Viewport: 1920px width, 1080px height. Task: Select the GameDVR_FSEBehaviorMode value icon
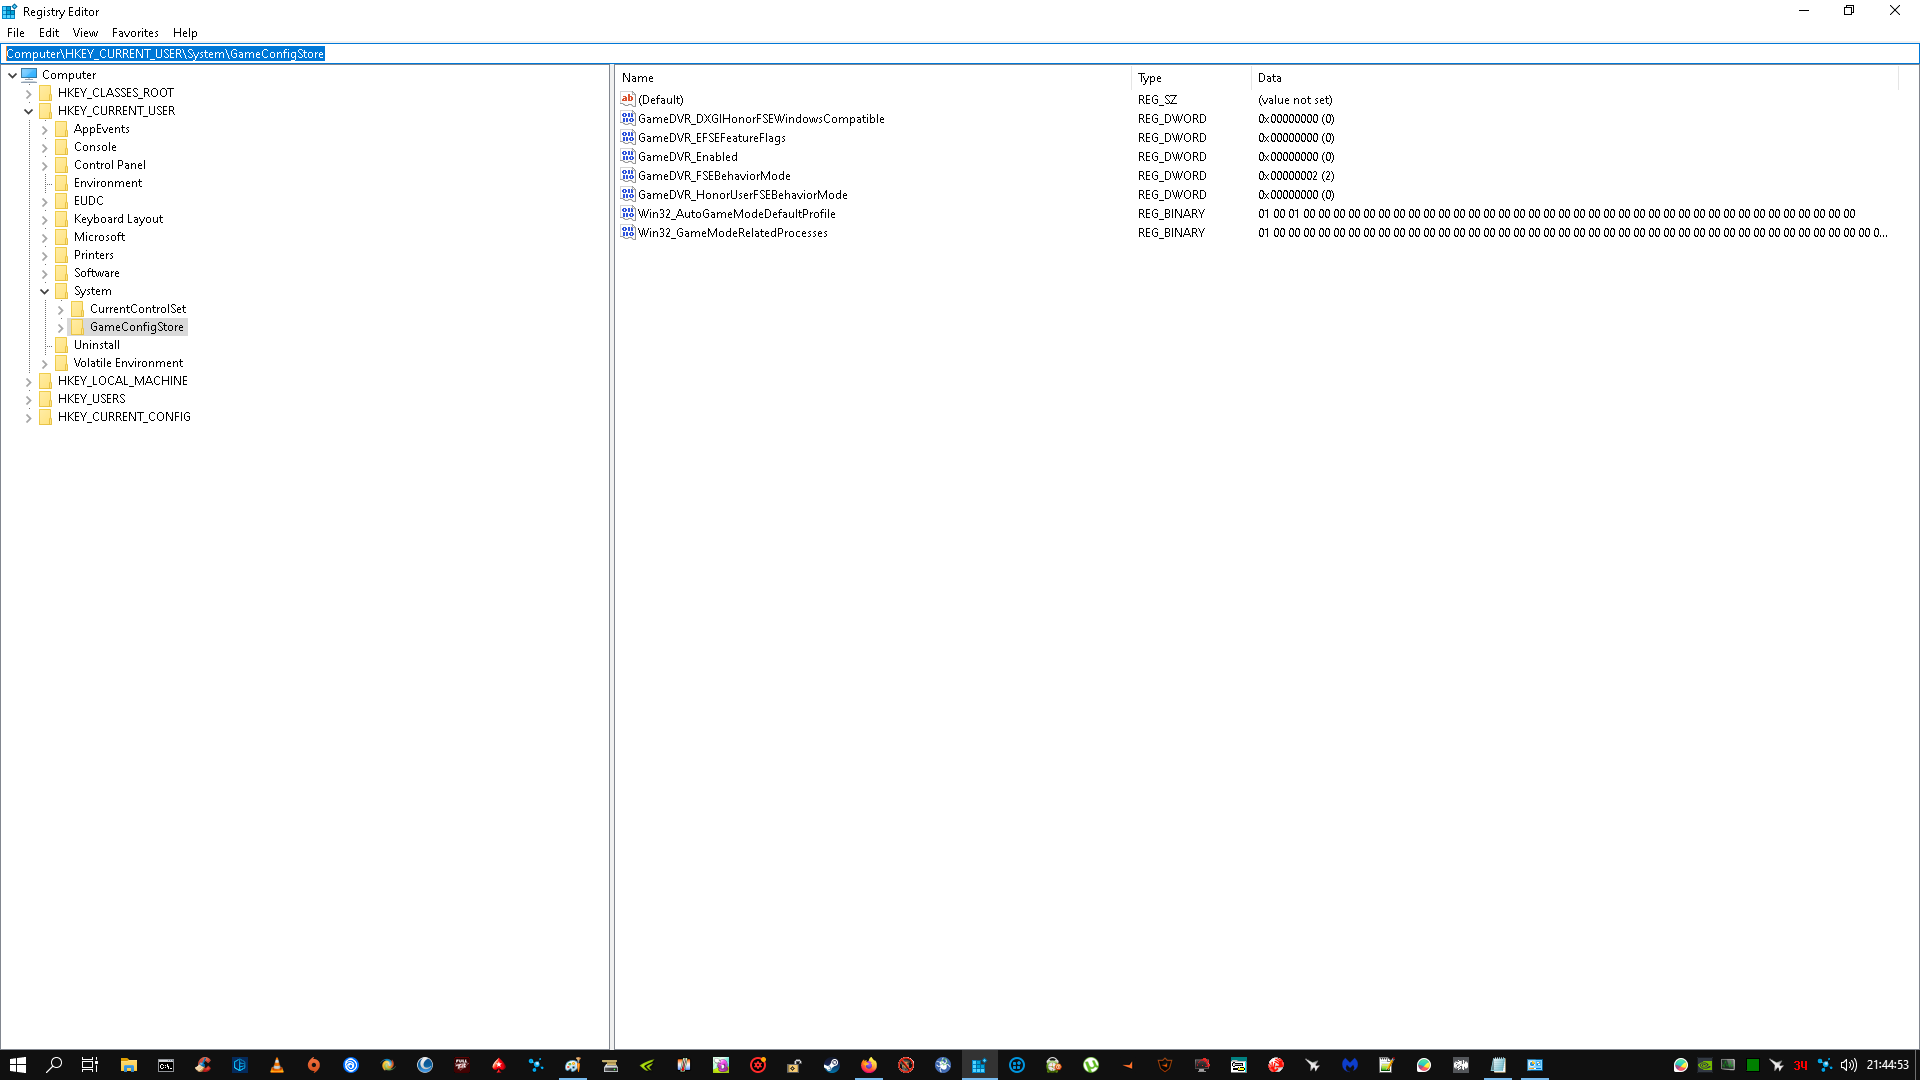(627, 175)
